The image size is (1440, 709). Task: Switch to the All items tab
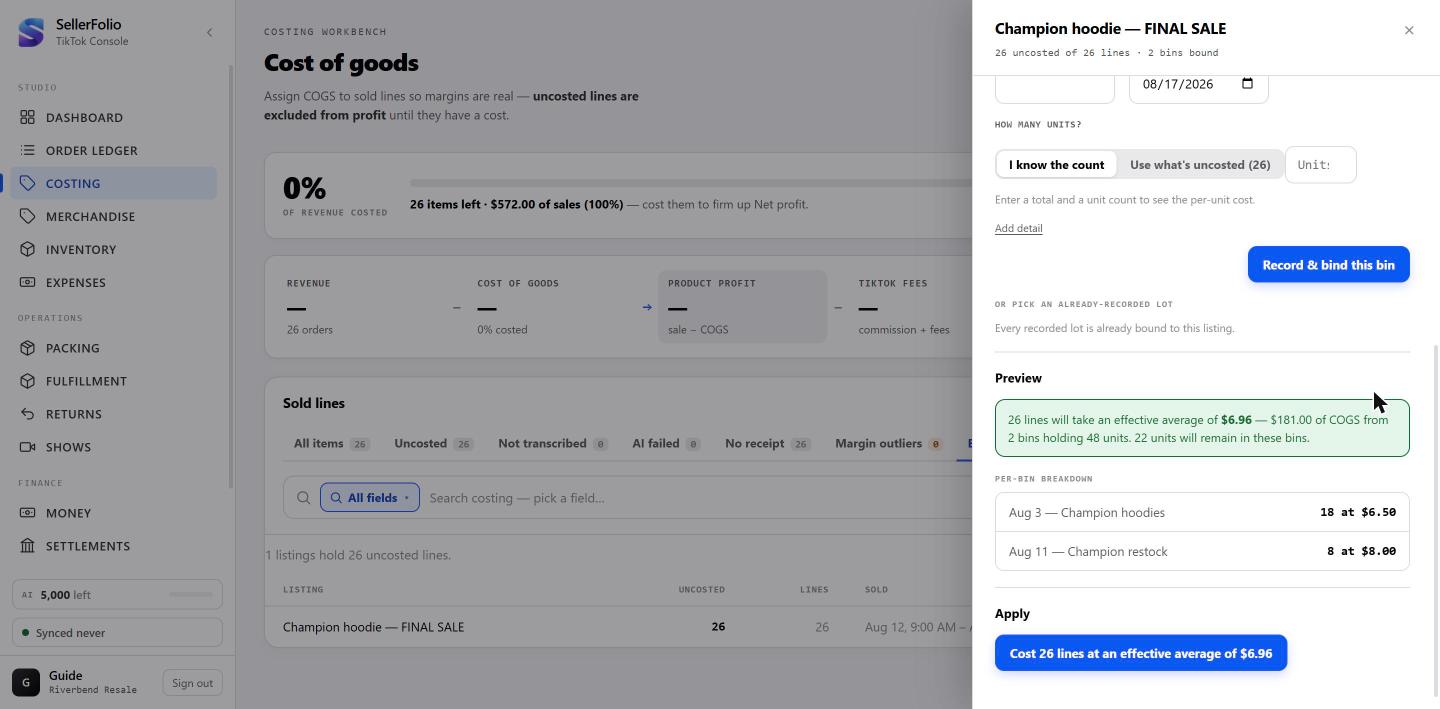[x=331, y=443]
